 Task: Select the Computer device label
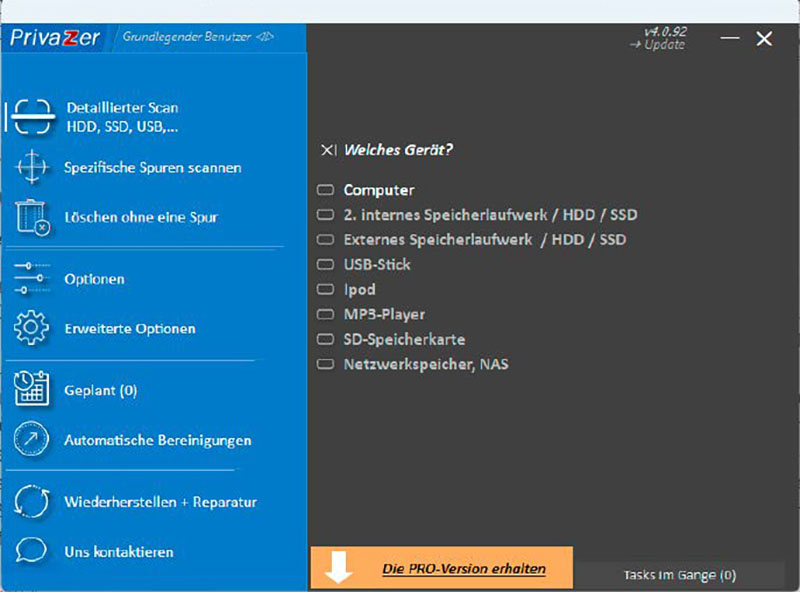pyautogui.click(x=379, y=190)
